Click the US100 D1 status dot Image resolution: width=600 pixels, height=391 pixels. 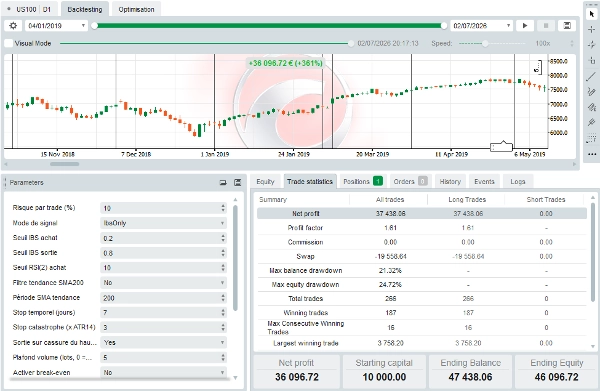point(9,9)
